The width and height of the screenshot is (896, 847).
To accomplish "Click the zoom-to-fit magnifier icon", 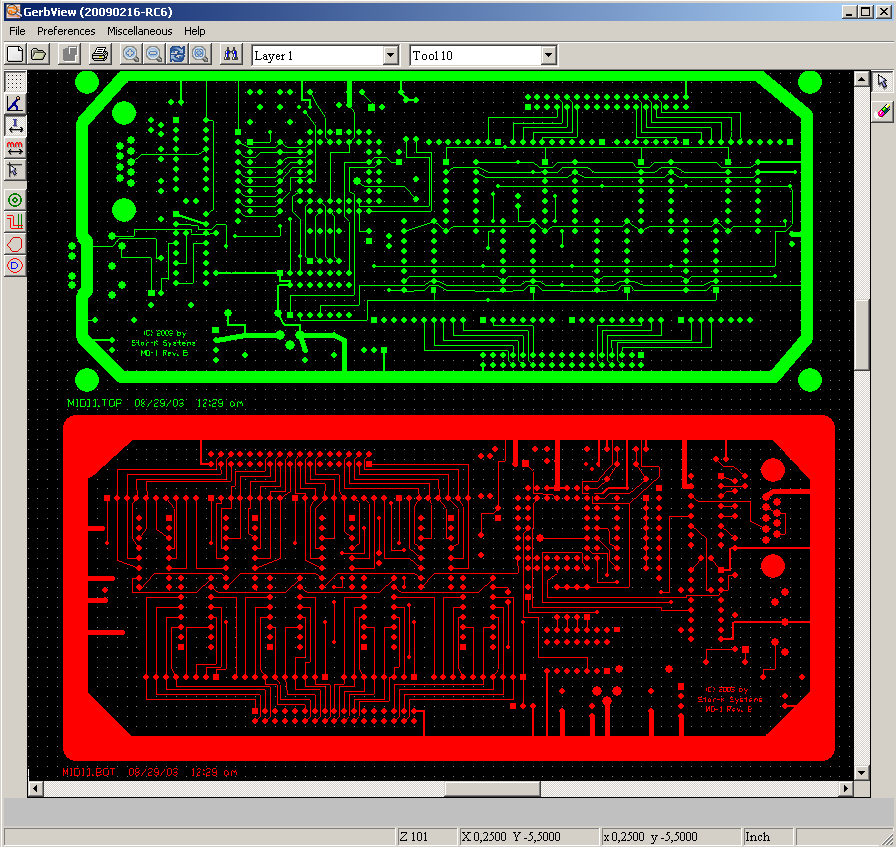I will [x=200, y=55].
